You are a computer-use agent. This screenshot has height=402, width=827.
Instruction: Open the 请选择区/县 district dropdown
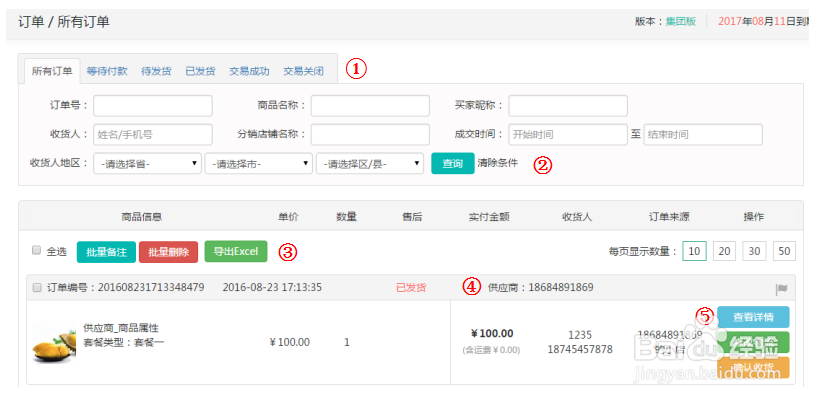click(x=370, y=164)
